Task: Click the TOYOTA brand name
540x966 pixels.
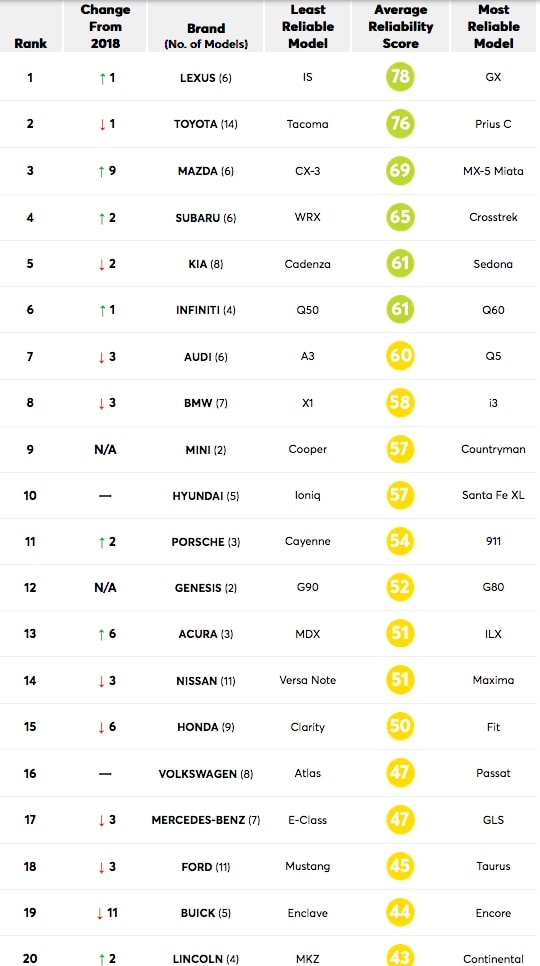Action: coord(195,124)
